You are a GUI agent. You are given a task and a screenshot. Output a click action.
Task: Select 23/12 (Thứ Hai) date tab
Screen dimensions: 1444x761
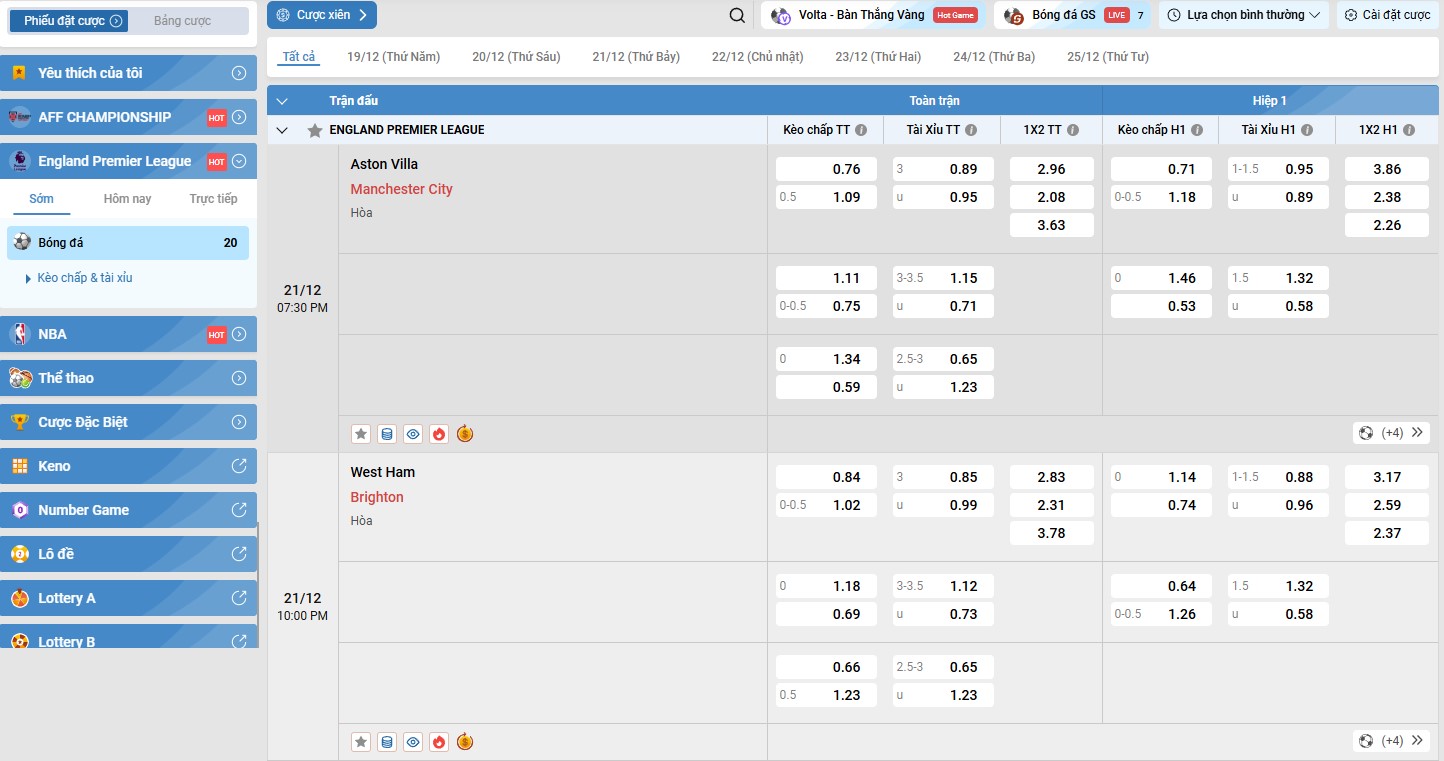tap(878, 57)
